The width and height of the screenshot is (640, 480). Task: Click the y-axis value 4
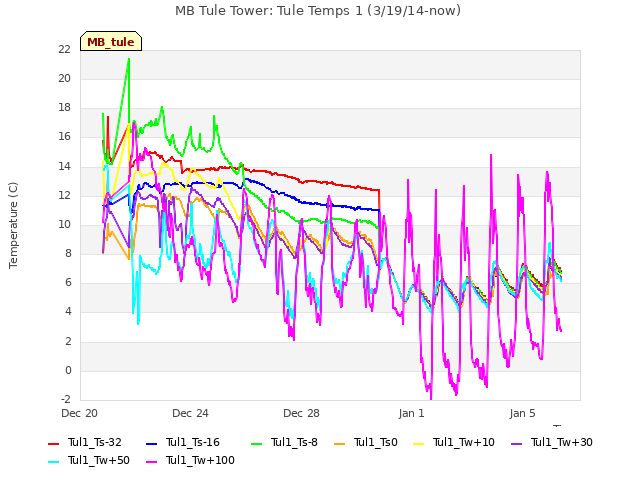tap(68, 311)
